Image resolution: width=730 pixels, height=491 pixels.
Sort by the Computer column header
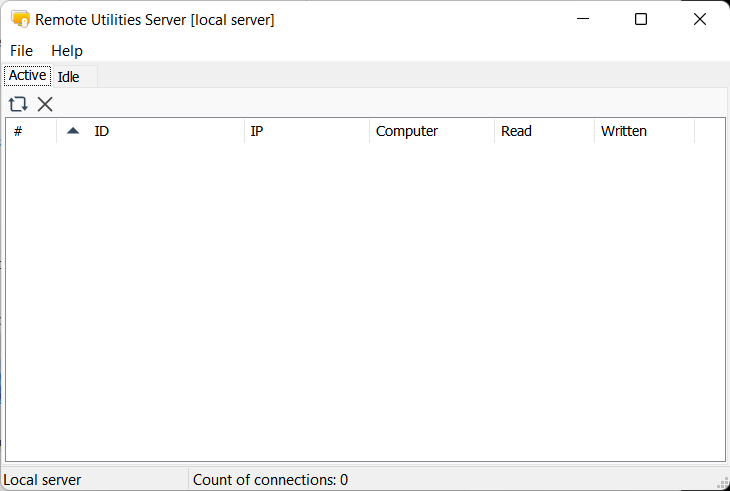click(x=432, y=131)
